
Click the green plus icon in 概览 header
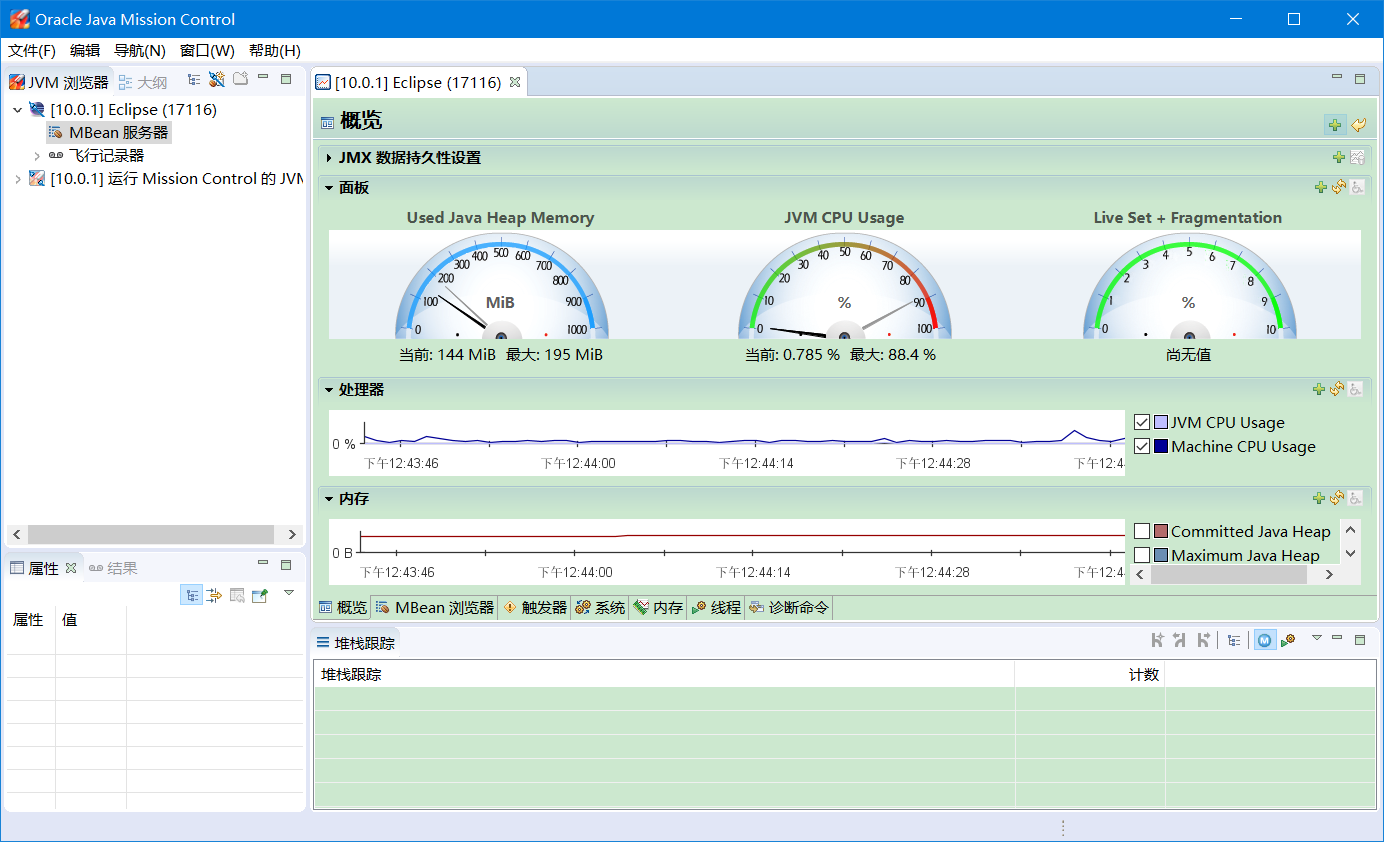click(1335, 125)
